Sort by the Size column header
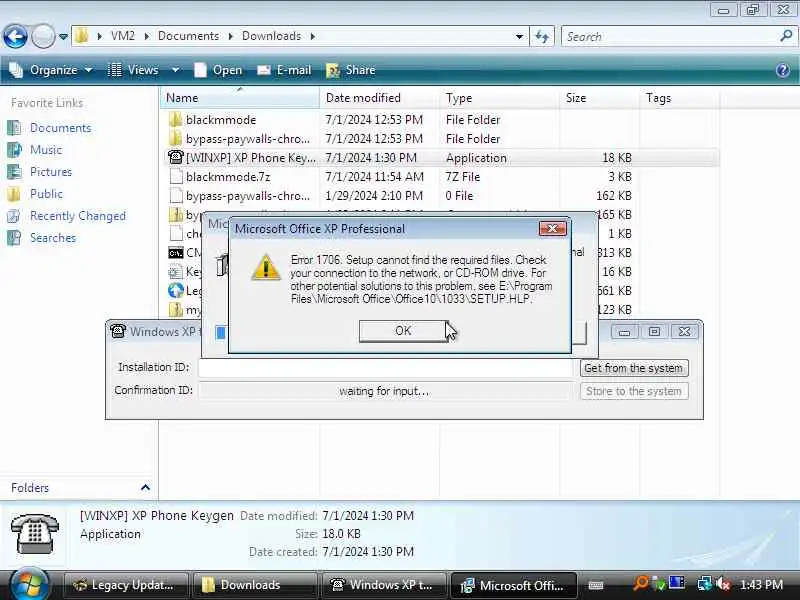The width and height of the screenshot is (800, 600). (x=599, y=97)
